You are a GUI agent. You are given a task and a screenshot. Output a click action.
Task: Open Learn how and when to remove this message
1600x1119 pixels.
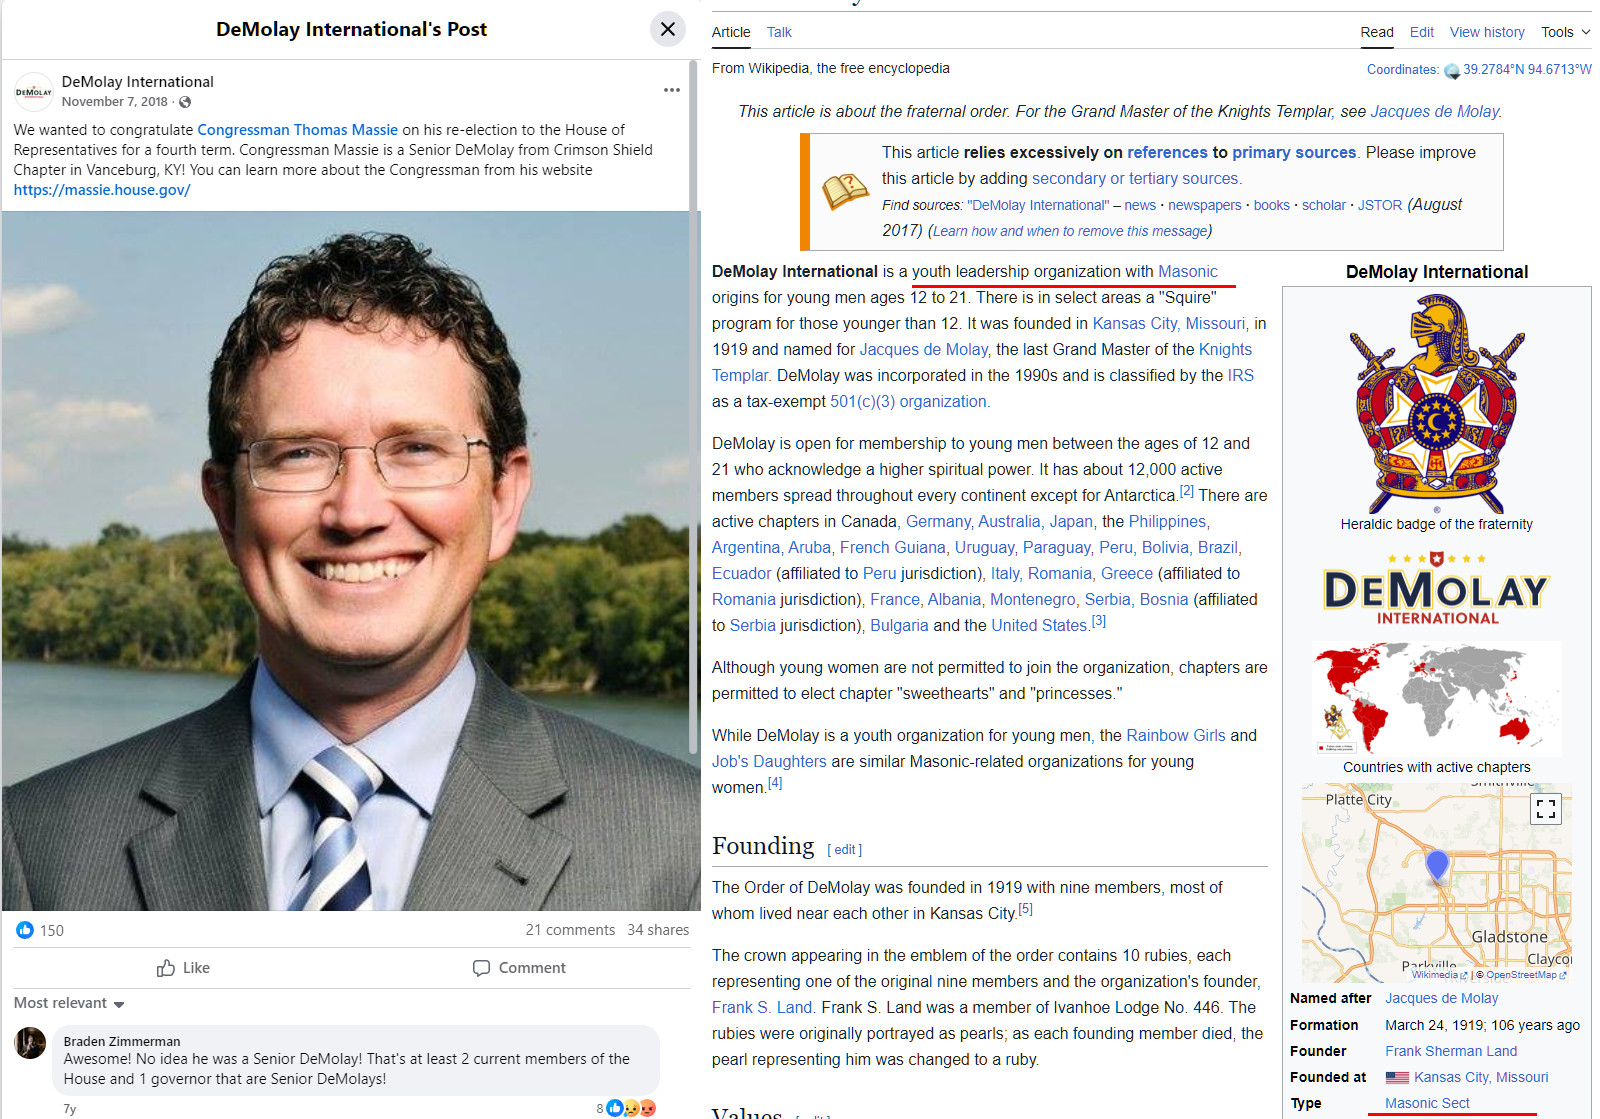[x=1070, y=231]
